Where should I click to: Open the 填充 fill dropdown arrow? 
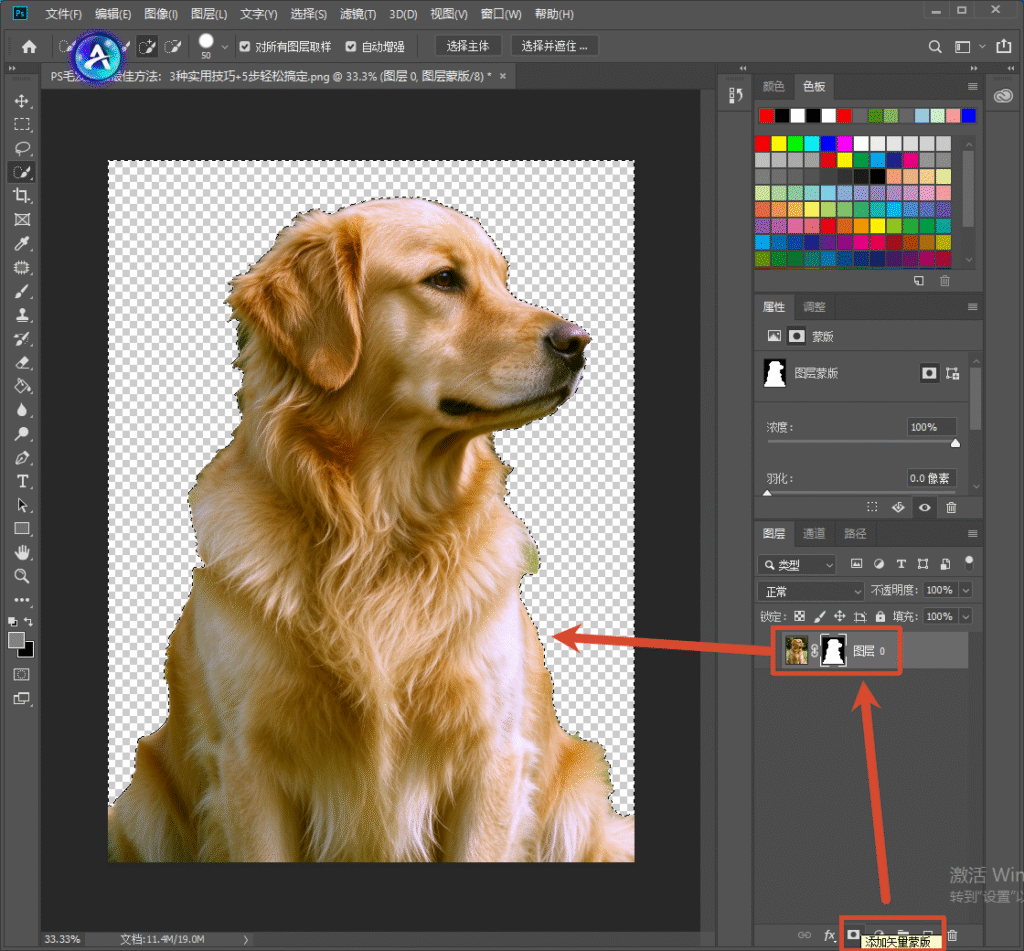(x=966, y=617)
